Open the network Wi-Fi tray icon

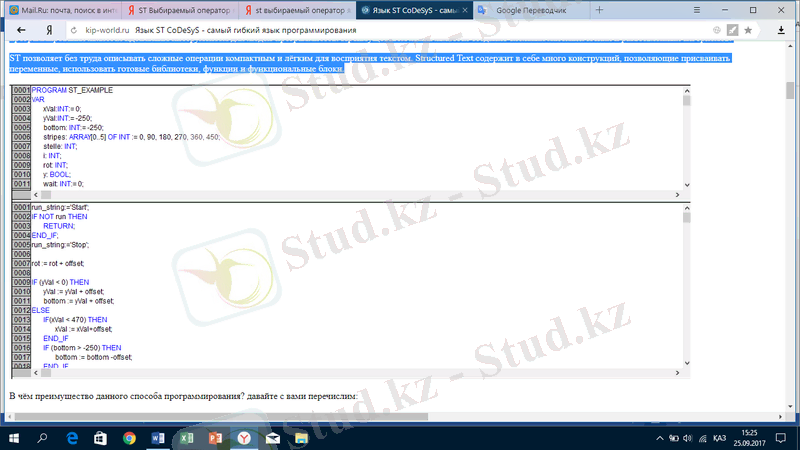(x=703, y=438)
